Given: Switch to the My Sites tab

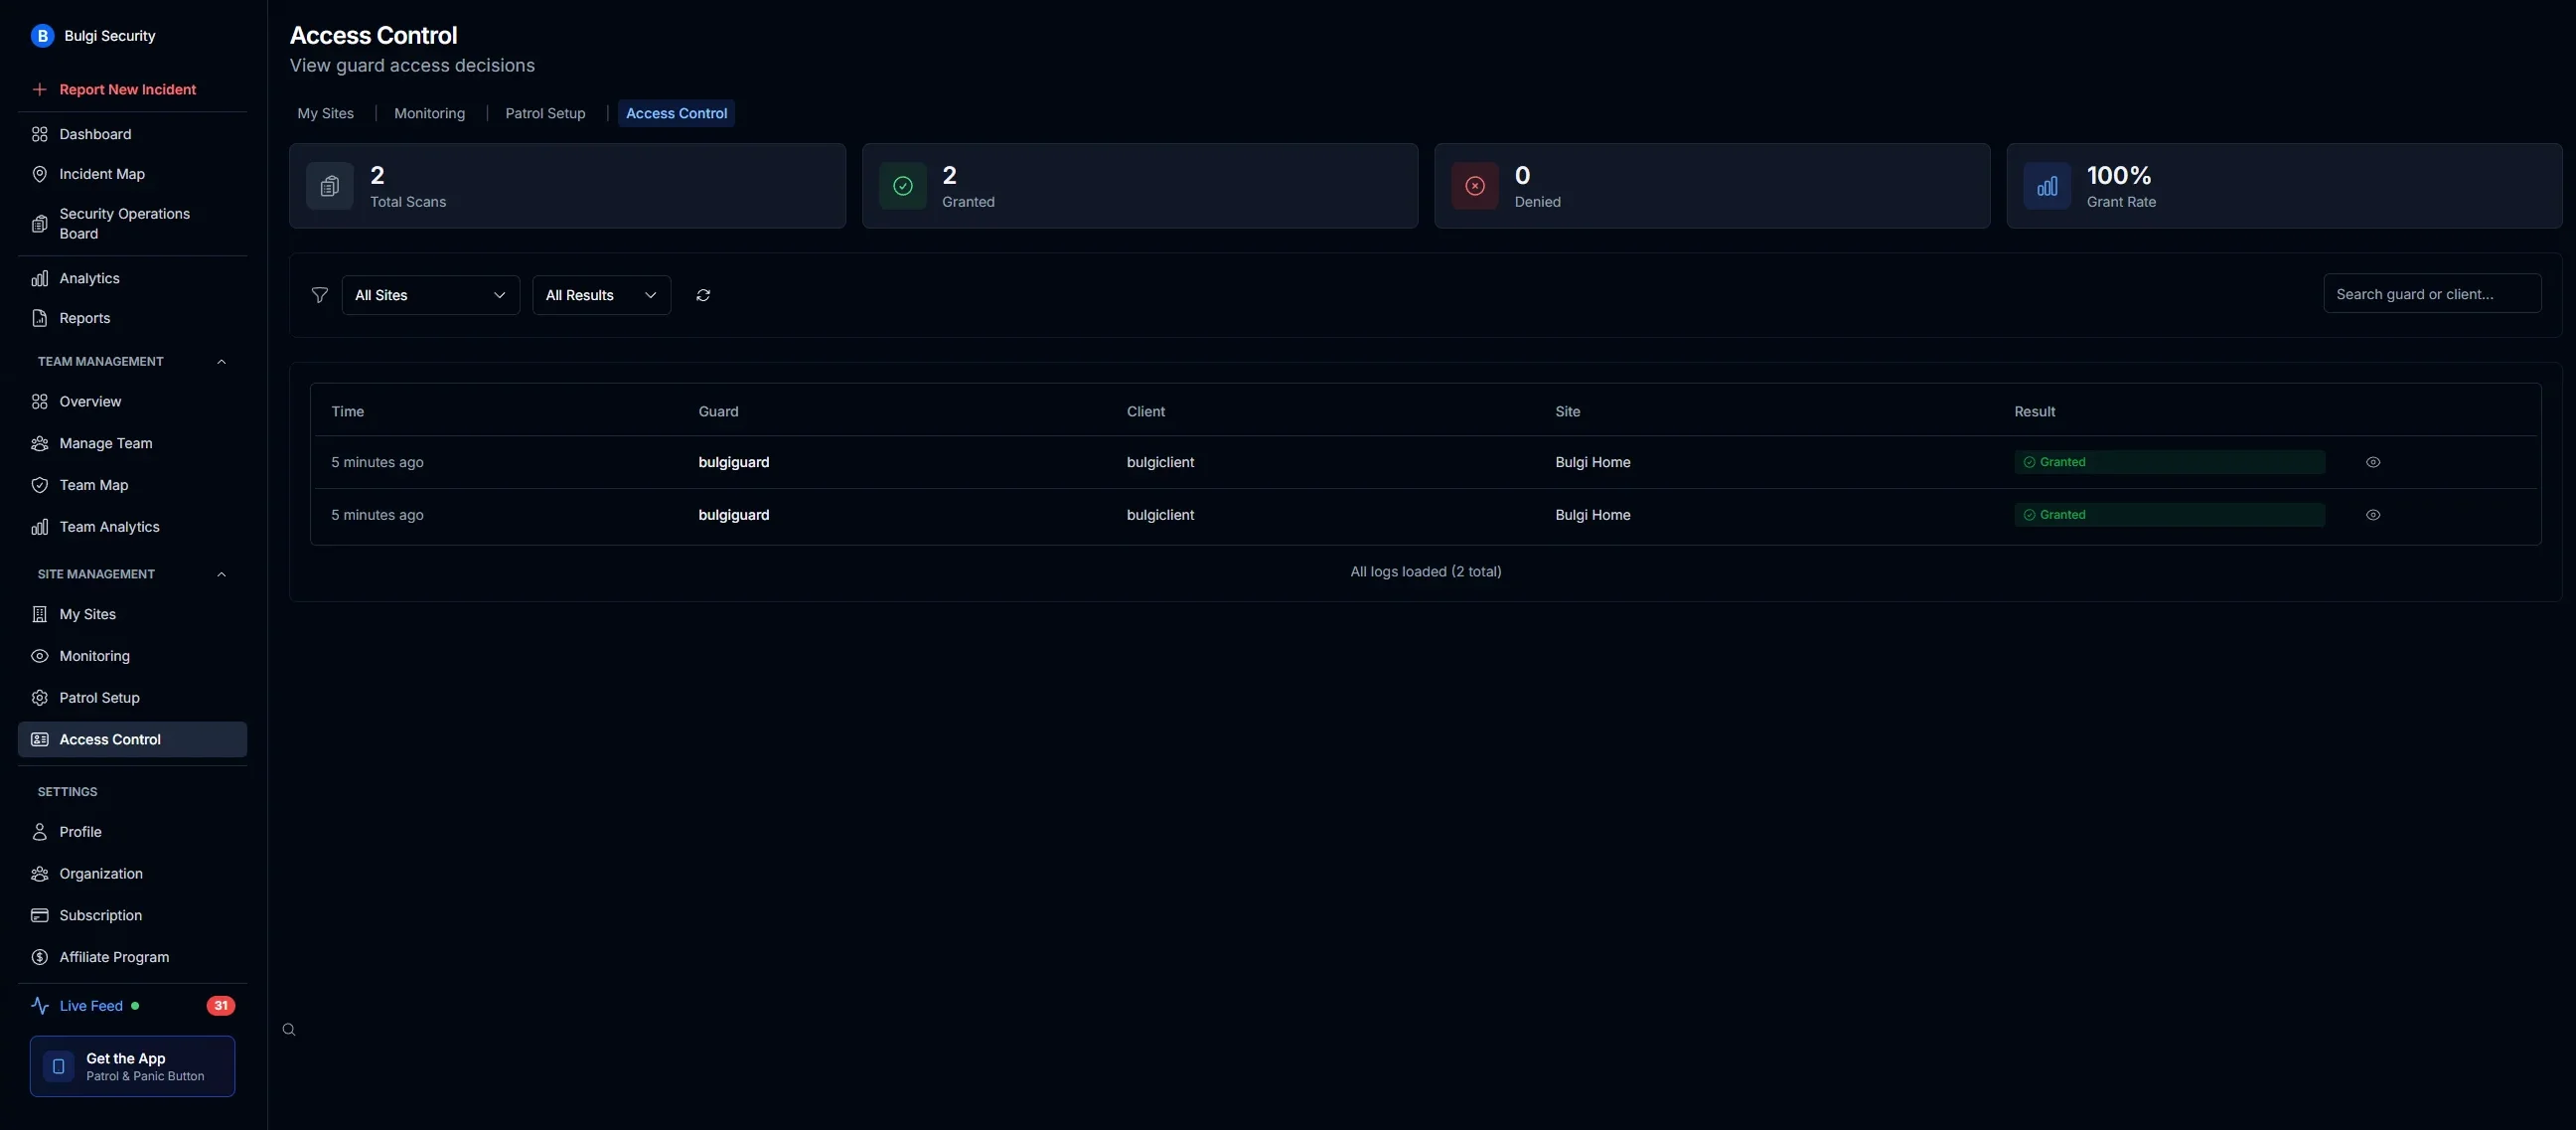Looking at the screenshot, I should click(325, 113).
